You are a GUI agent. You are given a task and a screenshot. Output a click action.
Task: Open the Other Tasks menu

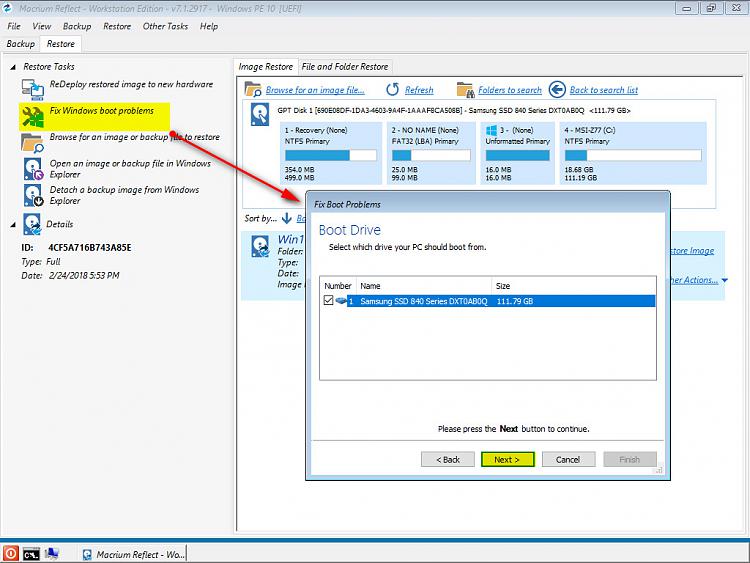[x=165, y=26]
